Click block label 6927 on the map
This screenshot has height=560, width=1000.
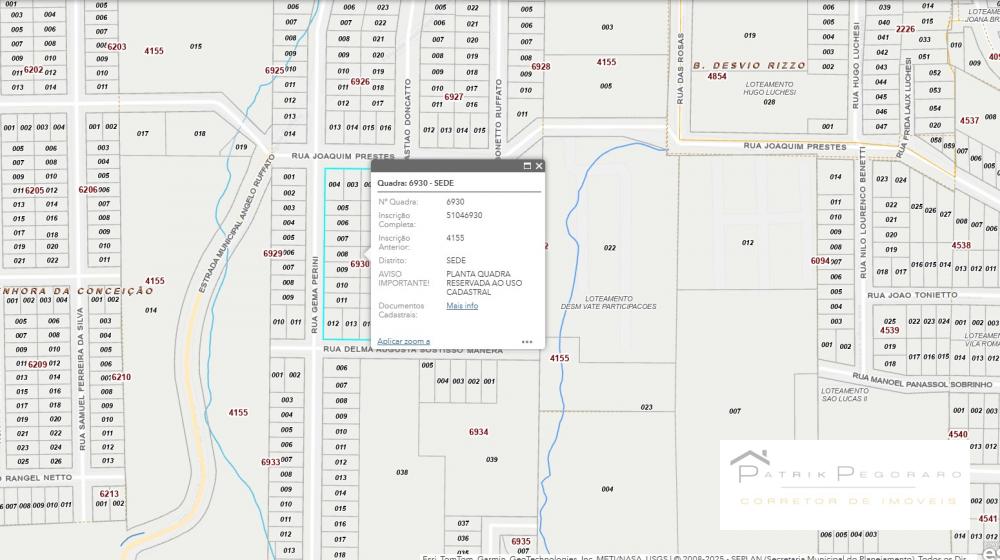454,97
